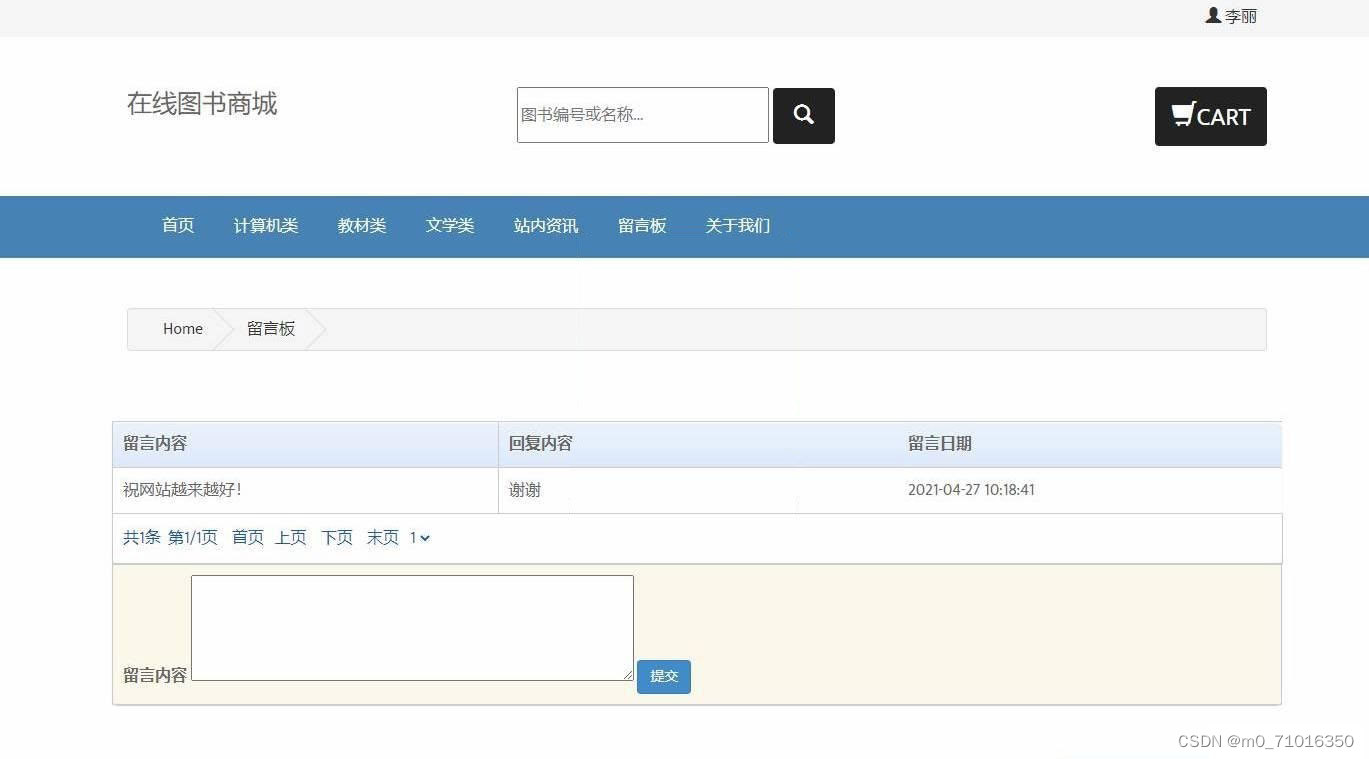Open the CART shopping cart
Screen dimensions: 1369x759
[x=1210, y=116]
